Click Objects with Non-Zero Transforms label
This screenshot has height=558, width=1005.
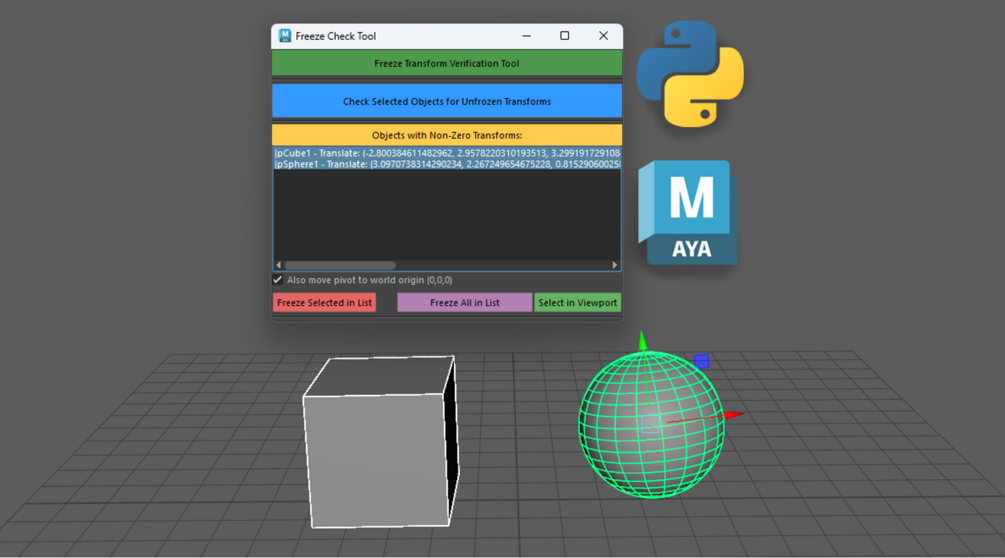(x=447, y=135)
